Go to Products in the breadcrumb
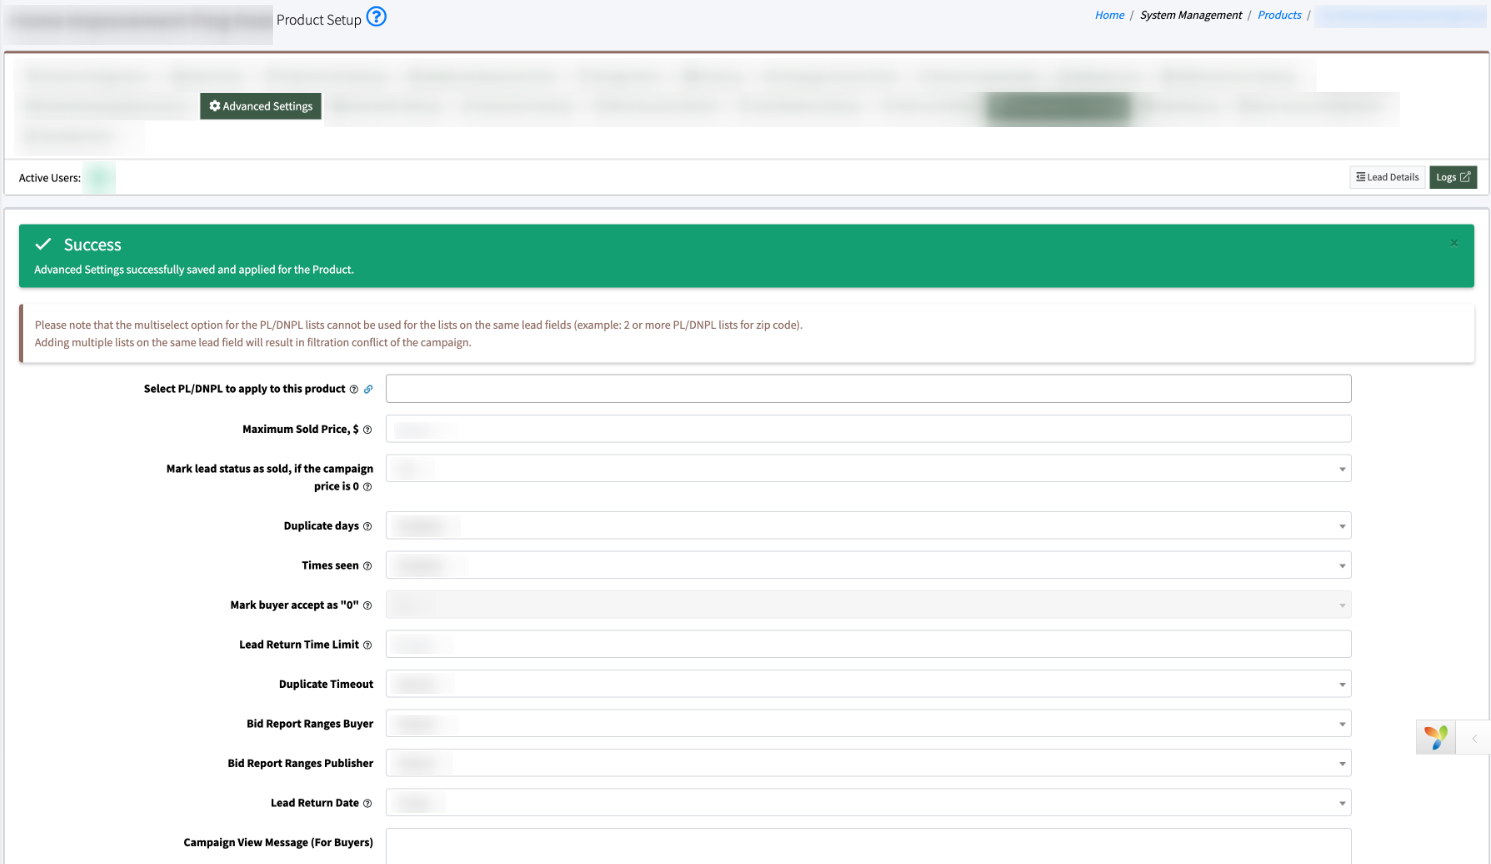Screen dimensions: 1491x864 pyautogui.click(x=1279, y=15)
